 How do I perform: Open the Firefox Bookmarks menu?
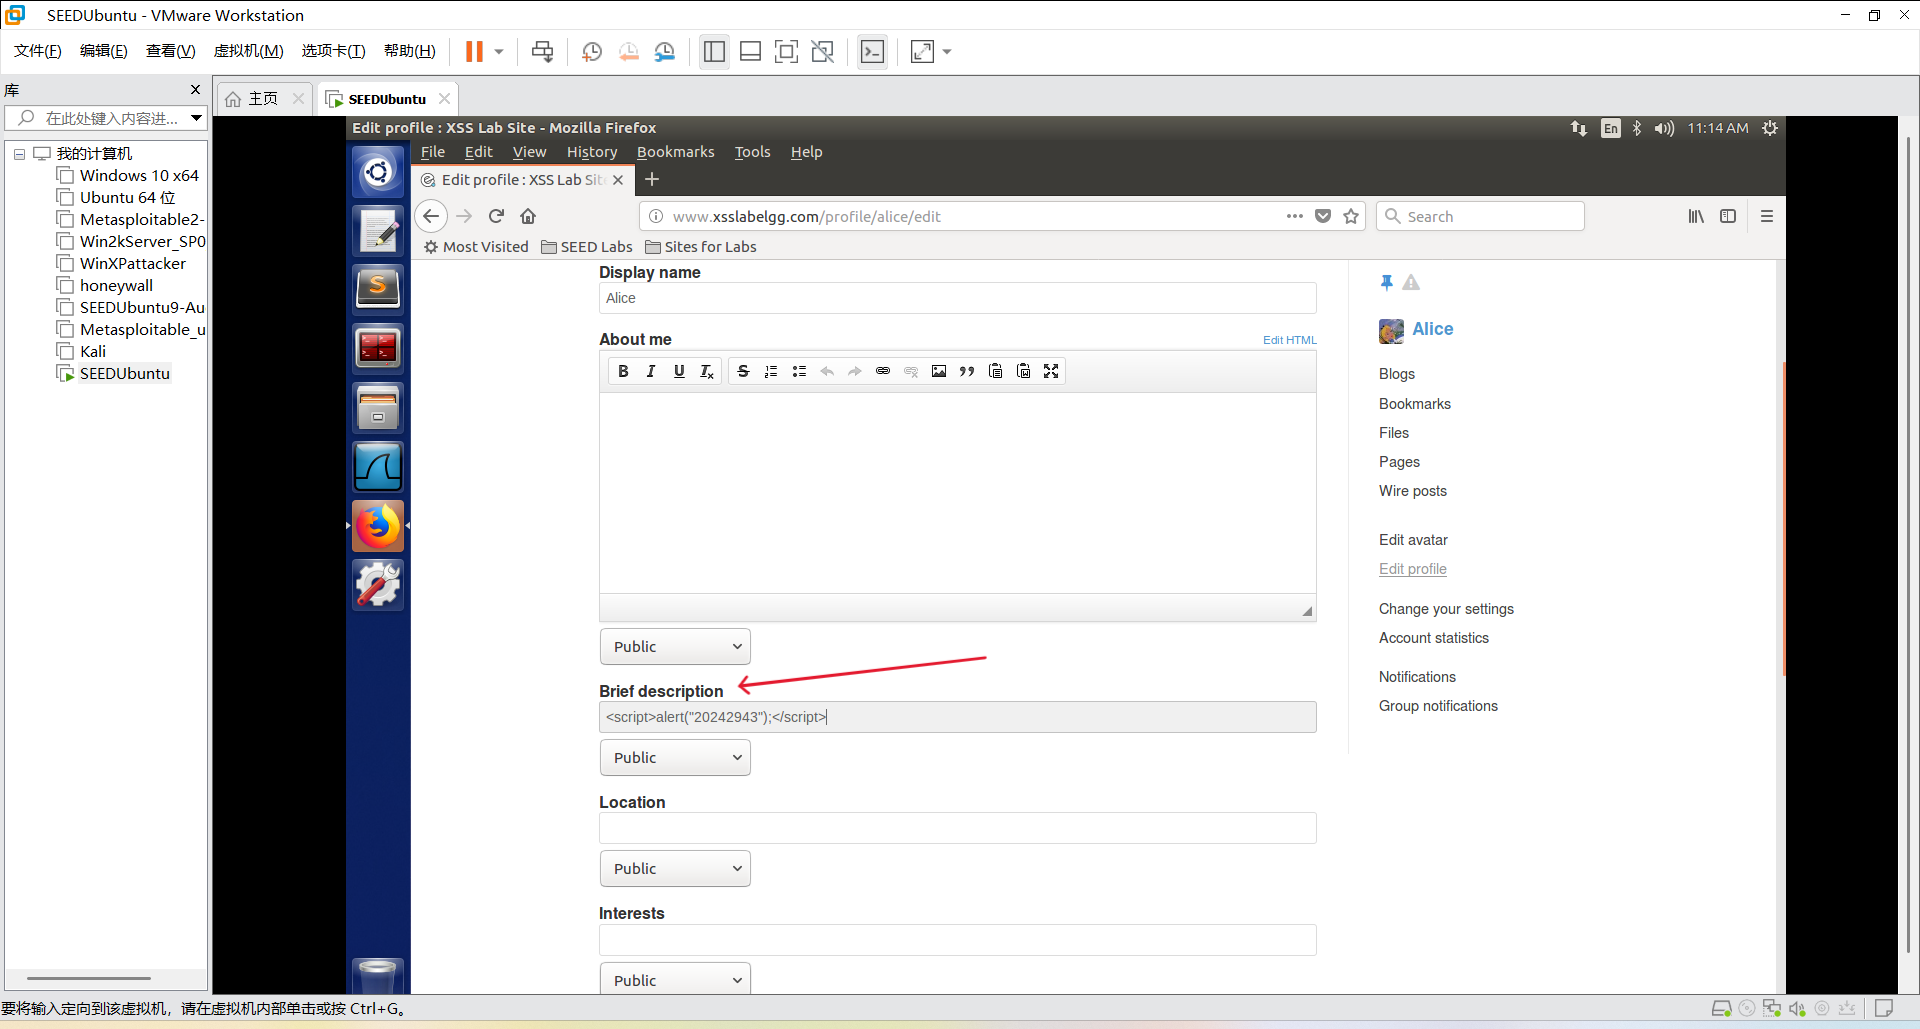tap(676, 152)
